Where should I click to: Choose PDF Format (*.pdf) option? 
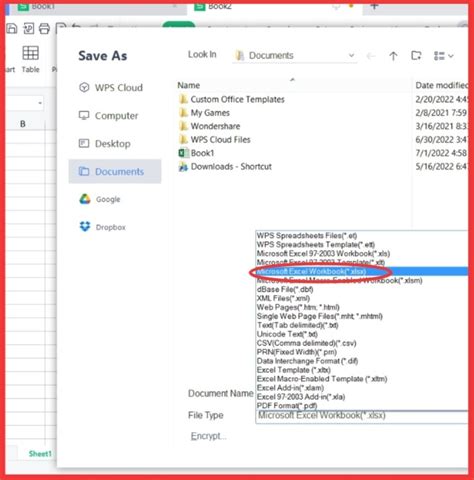[362, 406]
